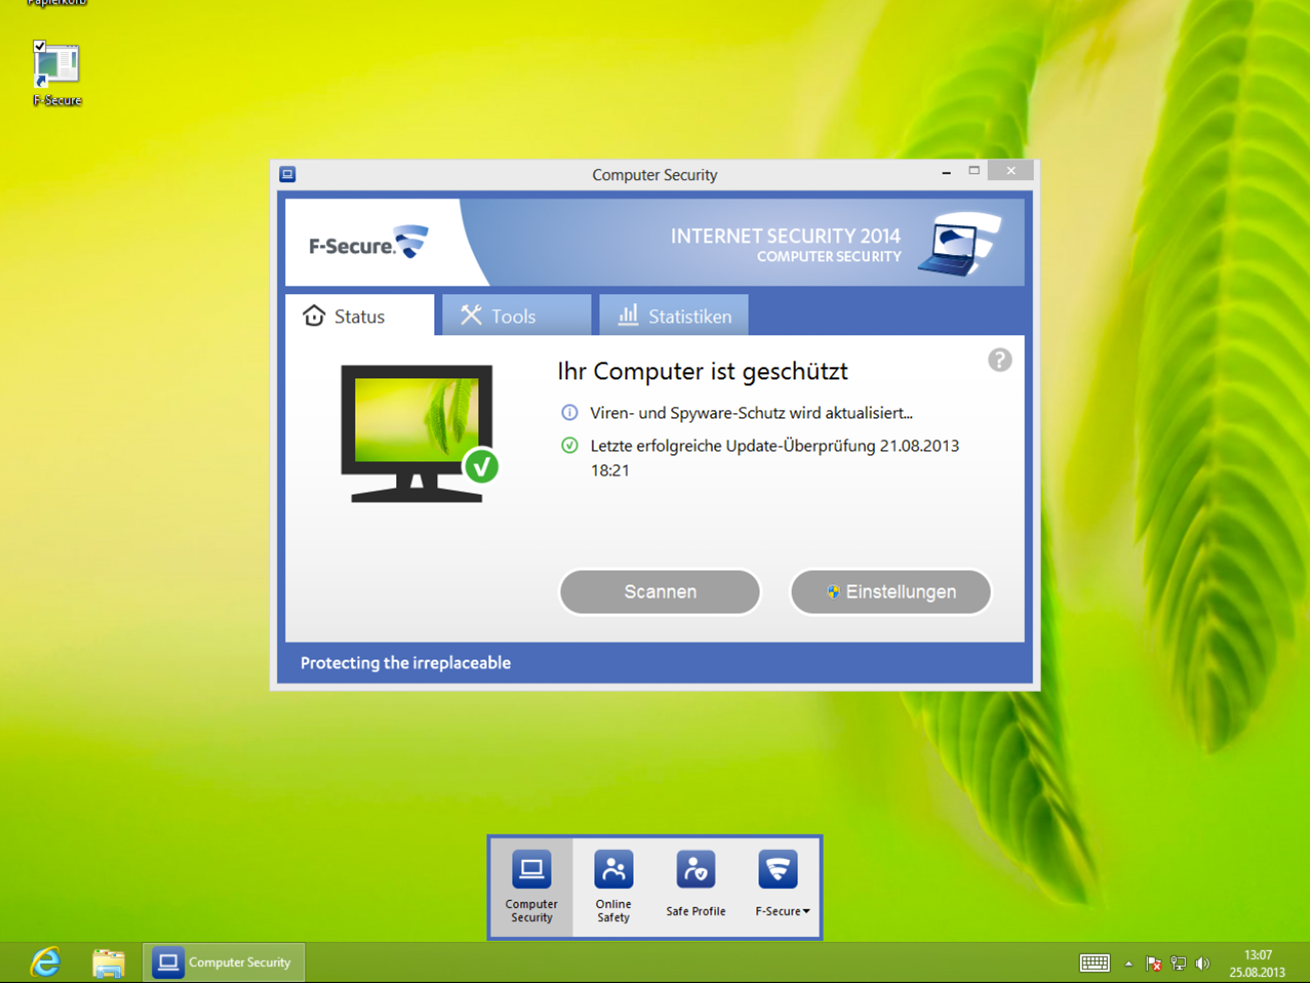Minimize the Computer Security window
This screenshot has width=1310, height=983.
tap(946, 172)
